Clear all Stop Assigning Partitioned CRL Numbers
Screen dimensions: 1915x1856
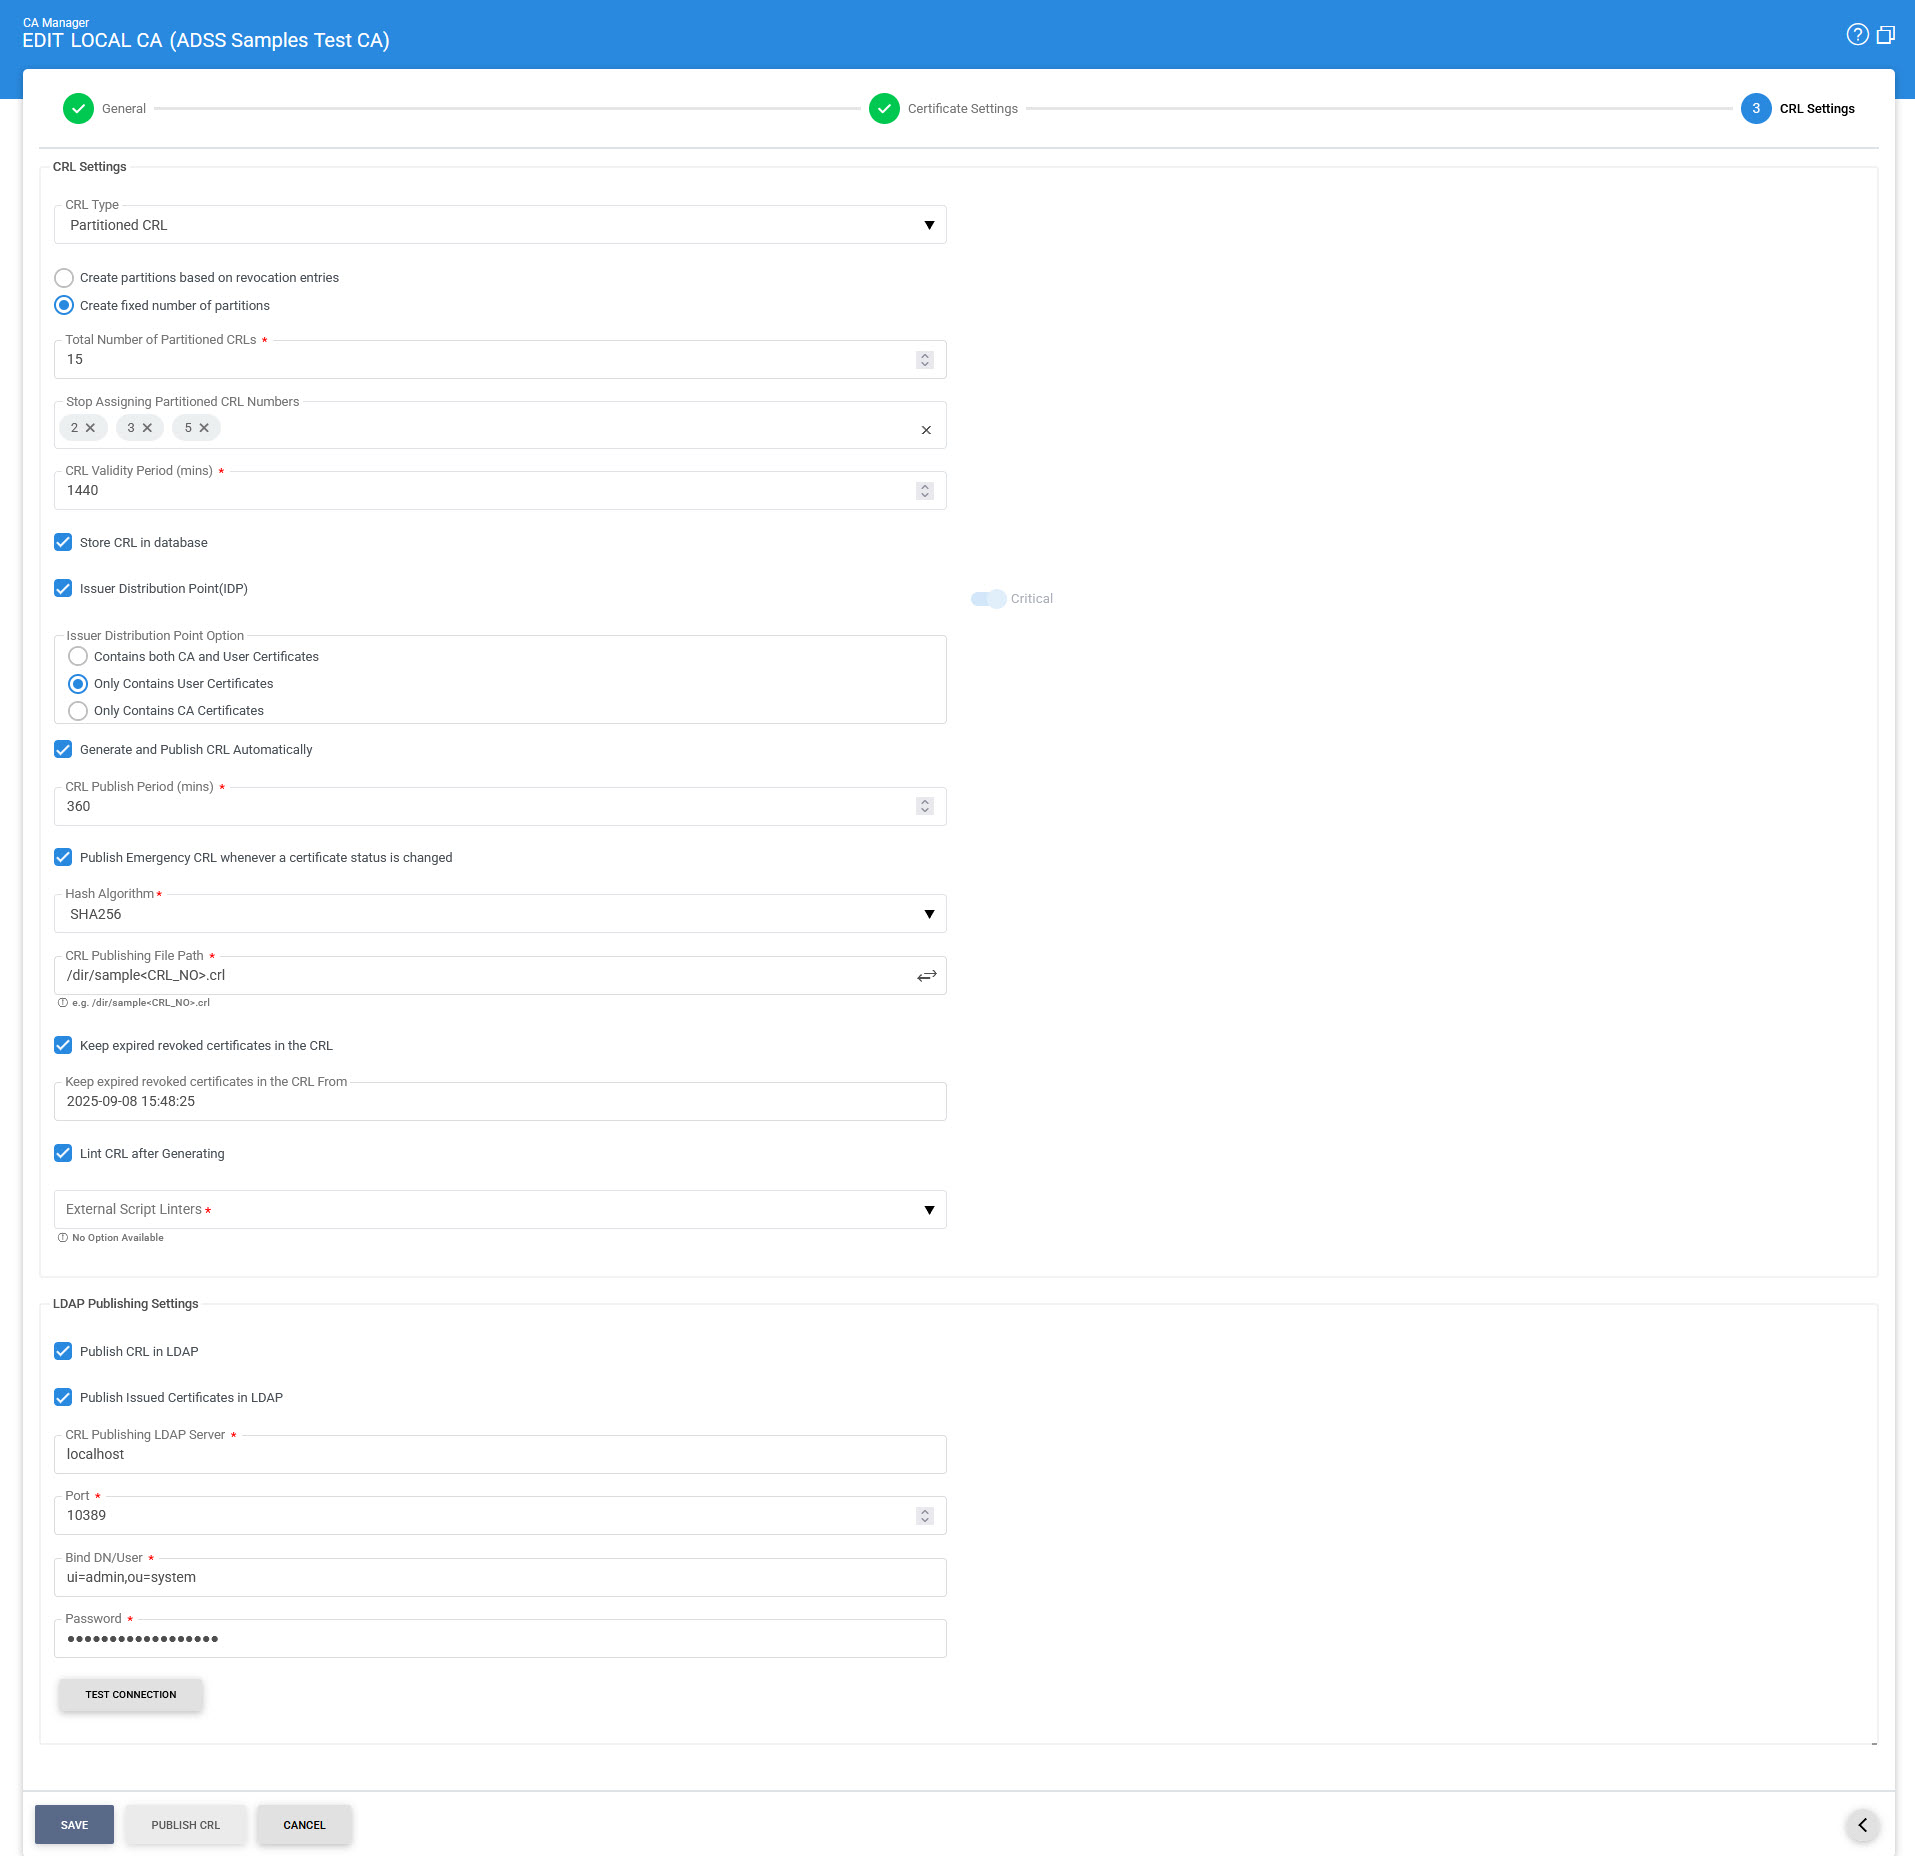click(x=926, y=430)
